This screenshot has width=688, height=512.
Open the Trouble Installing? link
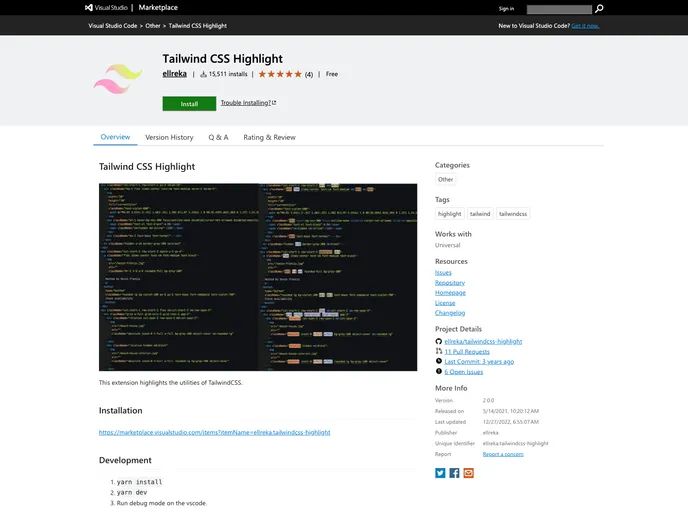tap(248, 103)
